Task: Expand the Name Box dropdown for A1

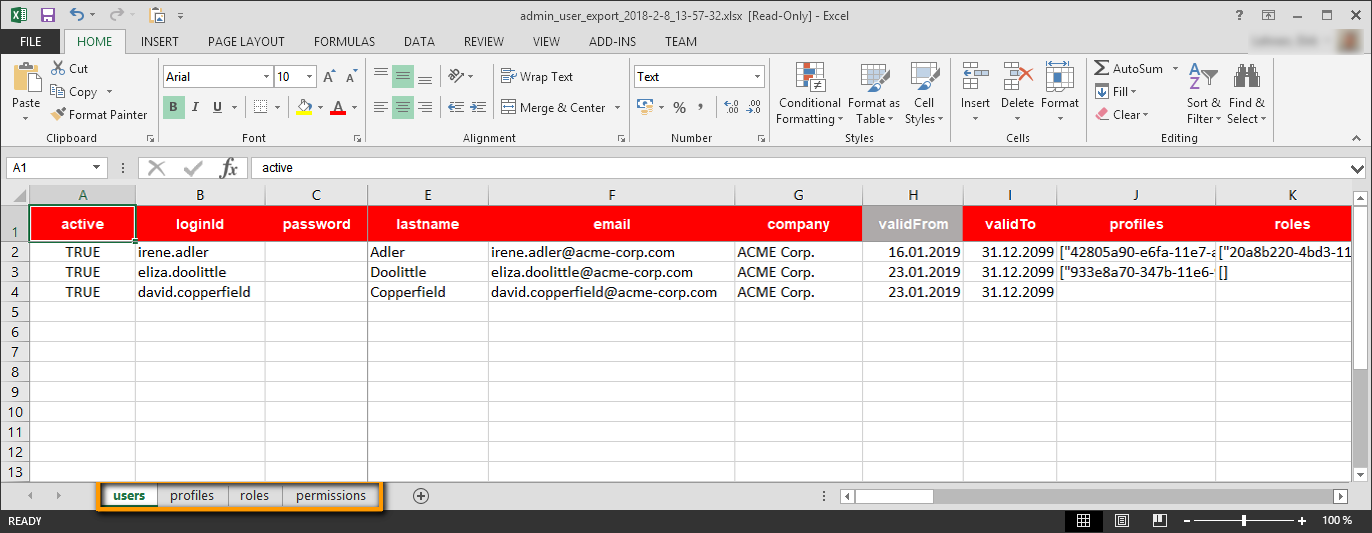Action: tap(97, 168)
